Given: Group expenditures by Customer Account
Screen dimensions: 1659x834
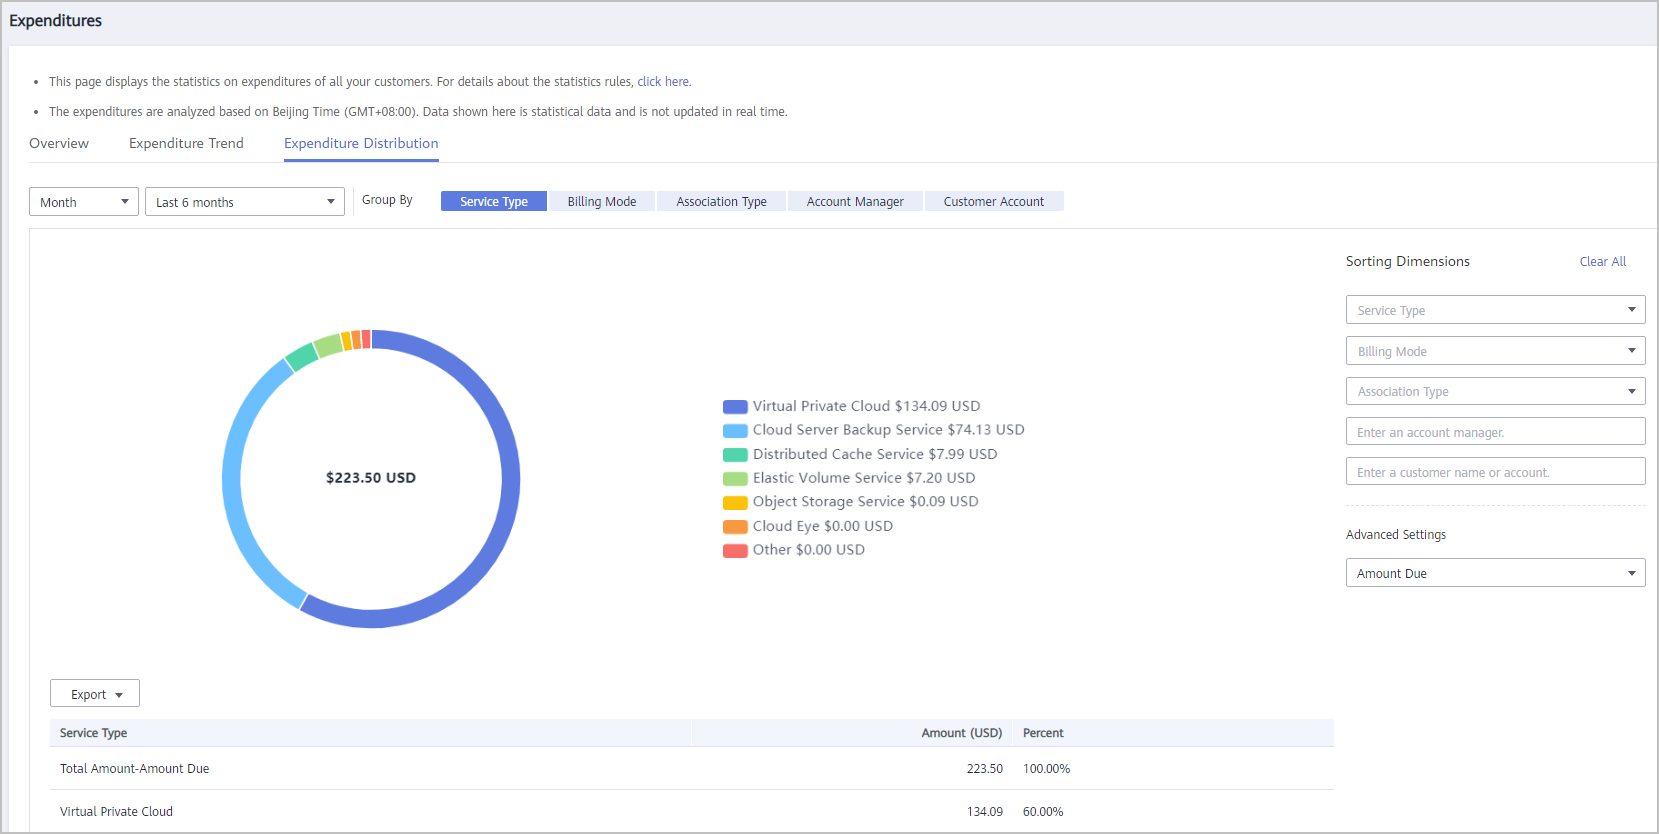Looking at the screenshot, I should pos(993,202).
